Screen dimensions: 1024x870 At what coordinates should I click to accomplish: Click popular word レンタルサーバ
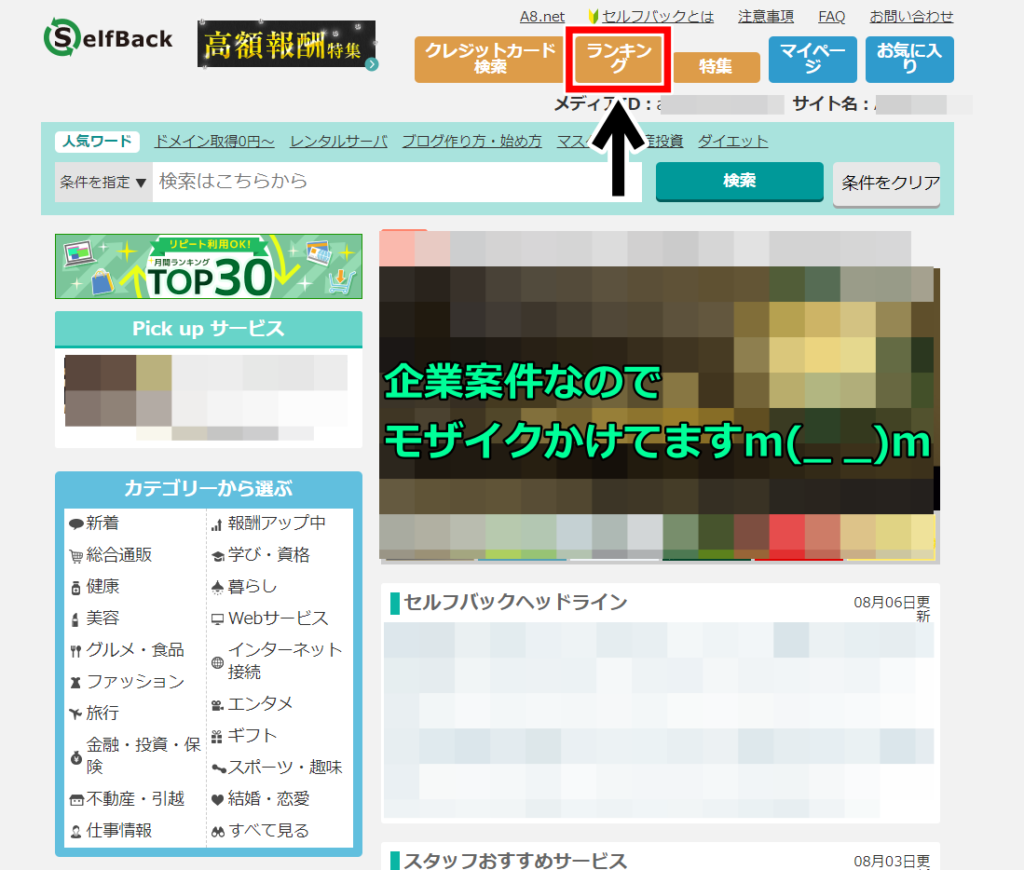(338, 141)
